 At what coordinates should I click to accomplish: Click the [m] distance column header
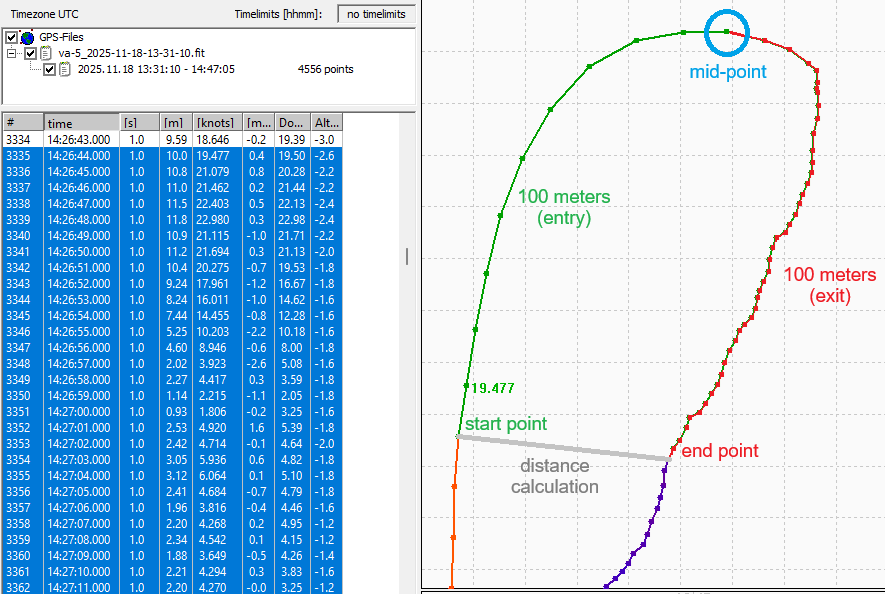point(175,122)
